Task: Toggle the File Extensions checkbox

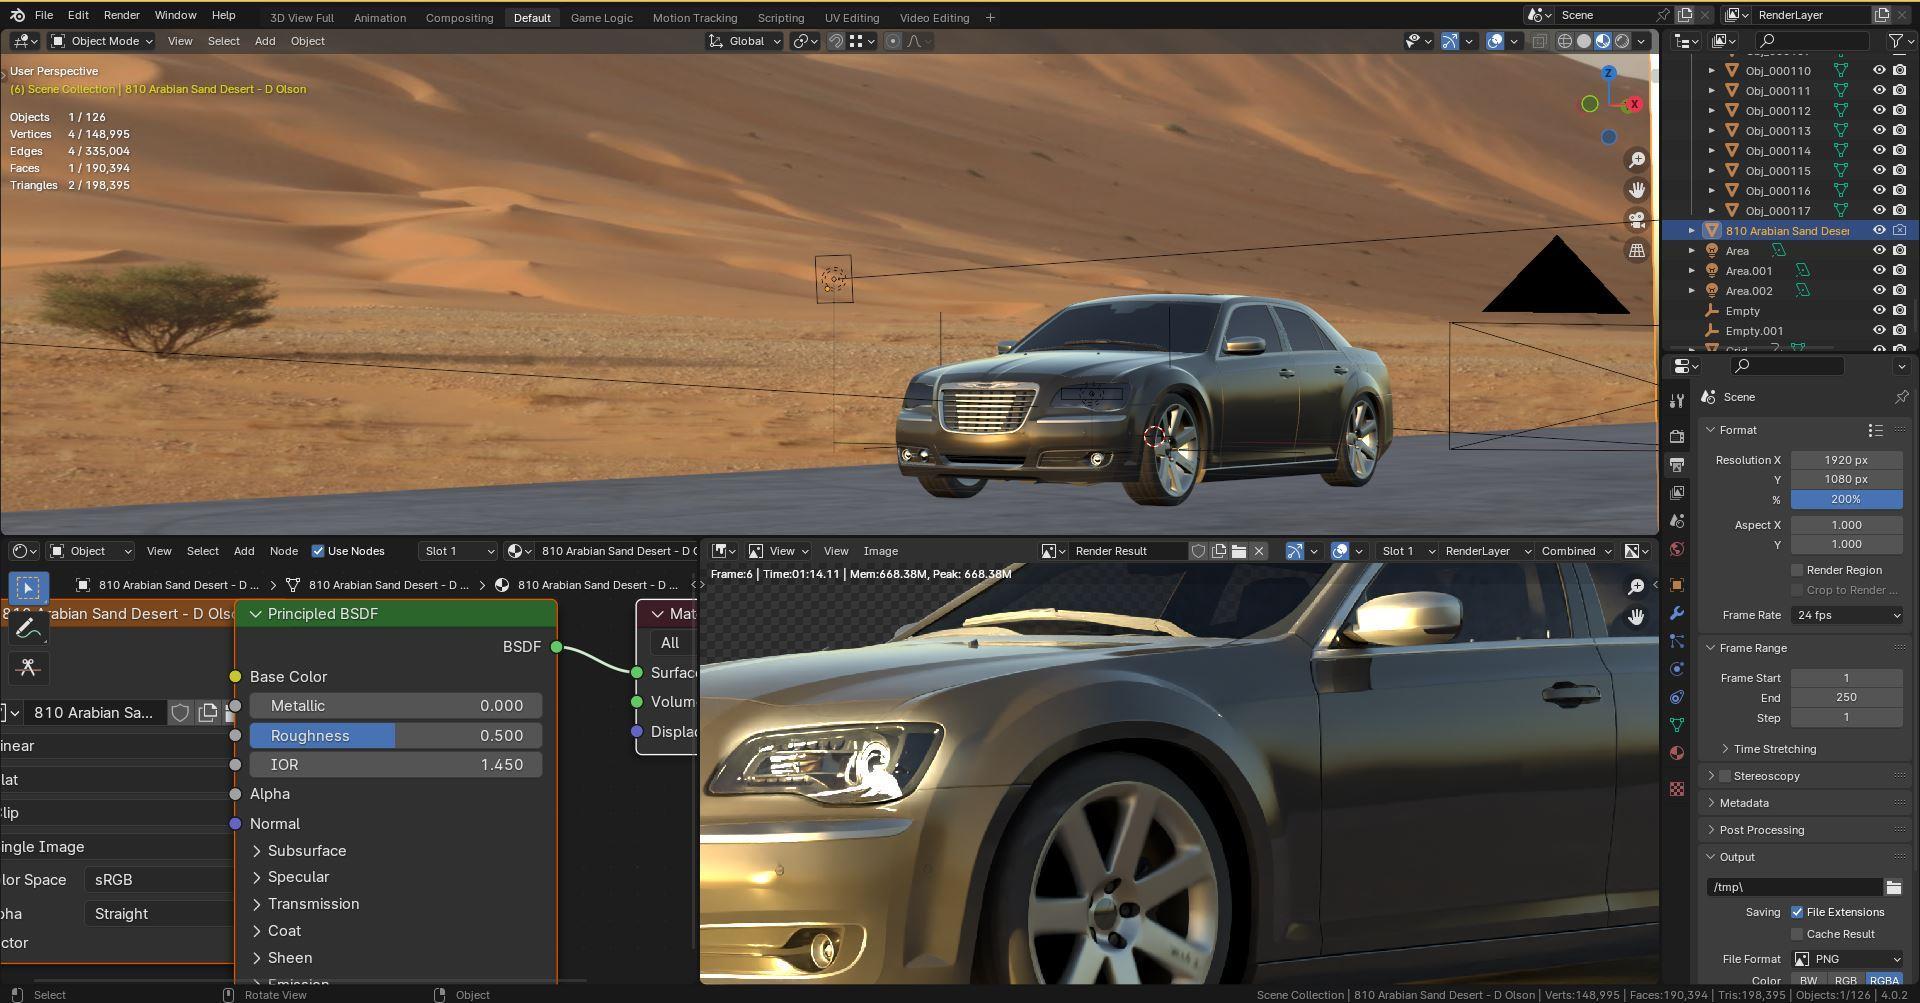Action: pos(1797,912)
